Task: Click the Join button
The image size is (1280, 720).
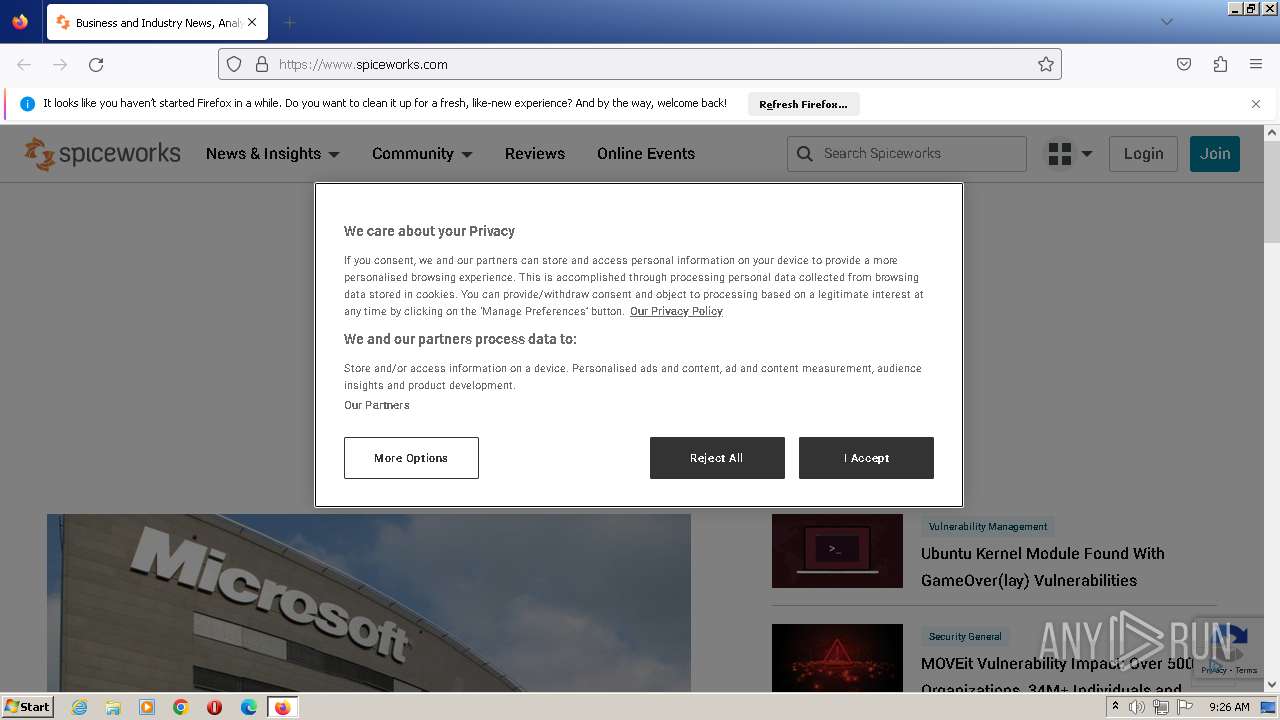Action: (x=1215, y=153)
